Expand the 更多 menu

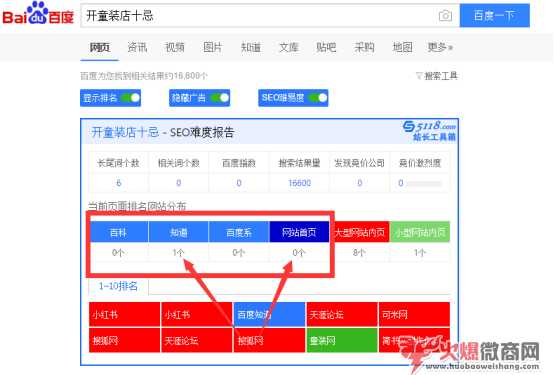tap(440, 47)
